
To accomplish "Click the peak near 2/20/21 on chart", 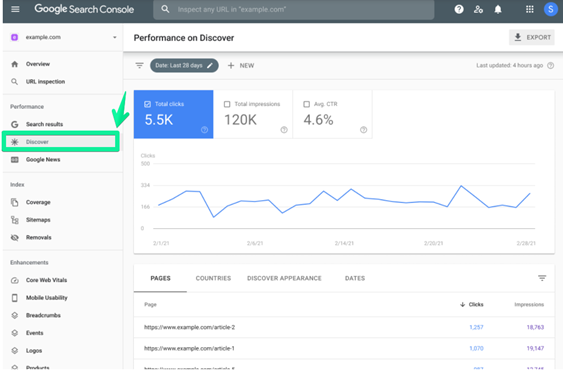I will (461, 186).
